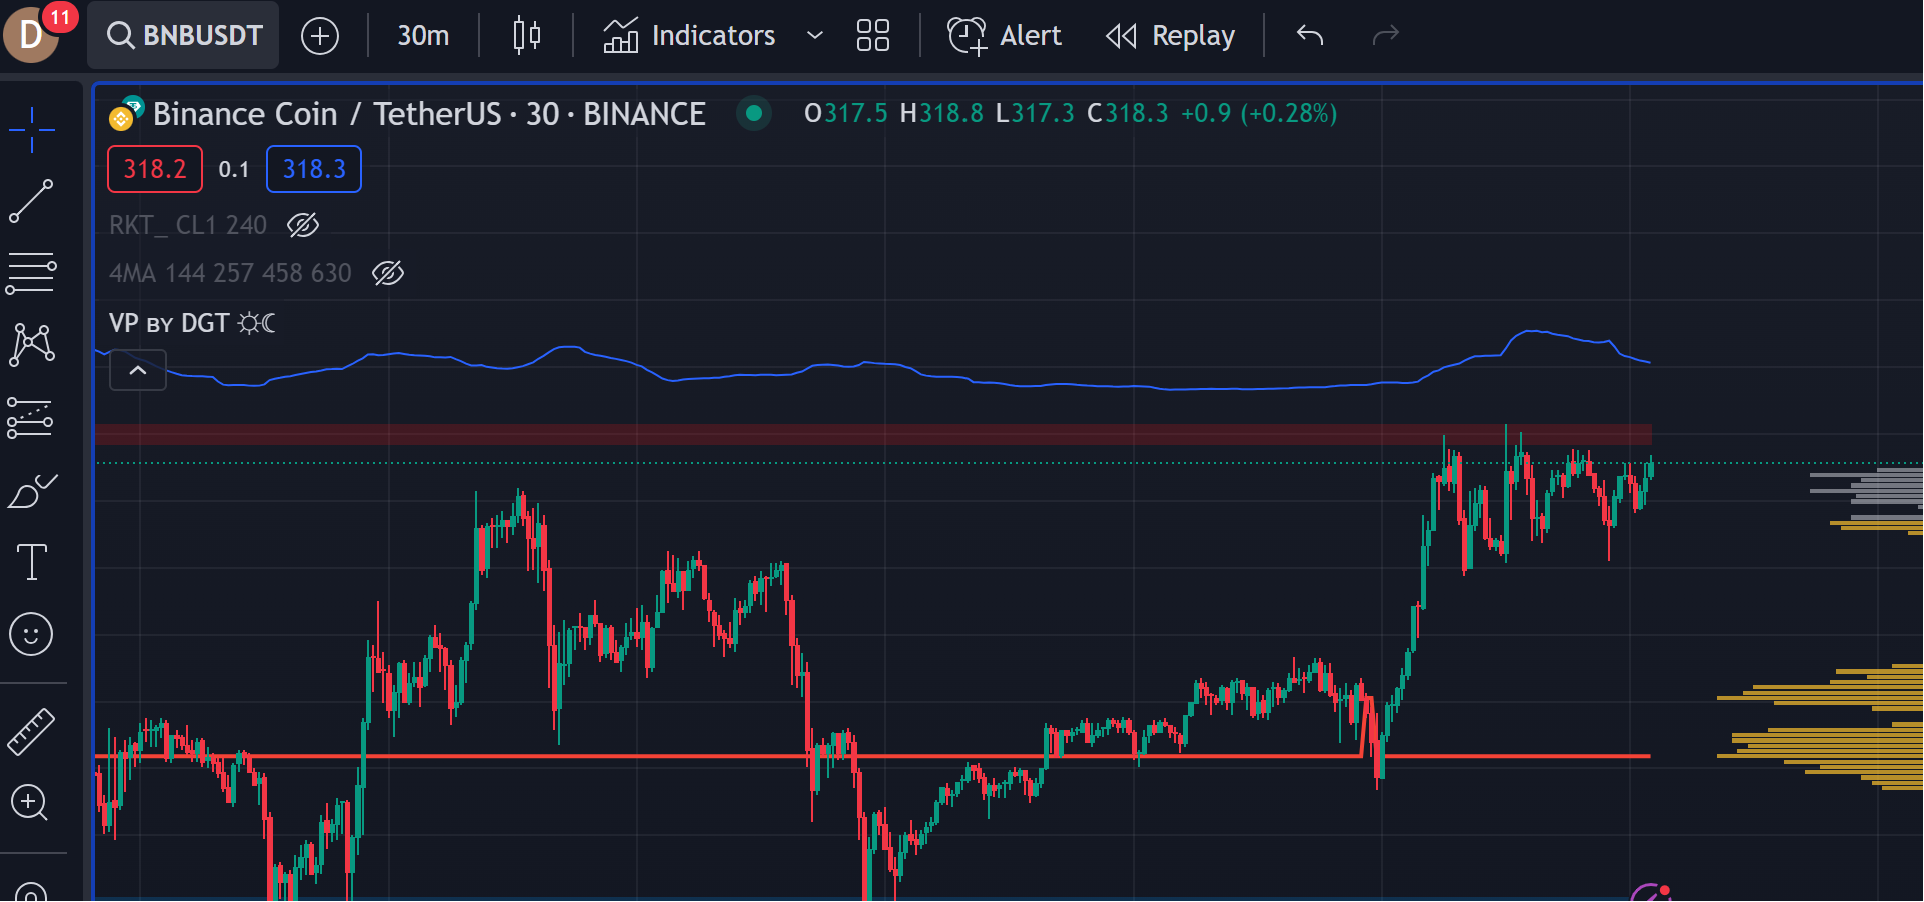Click the Binance Coin / TetherUS chart title

[x=429, y=114]
